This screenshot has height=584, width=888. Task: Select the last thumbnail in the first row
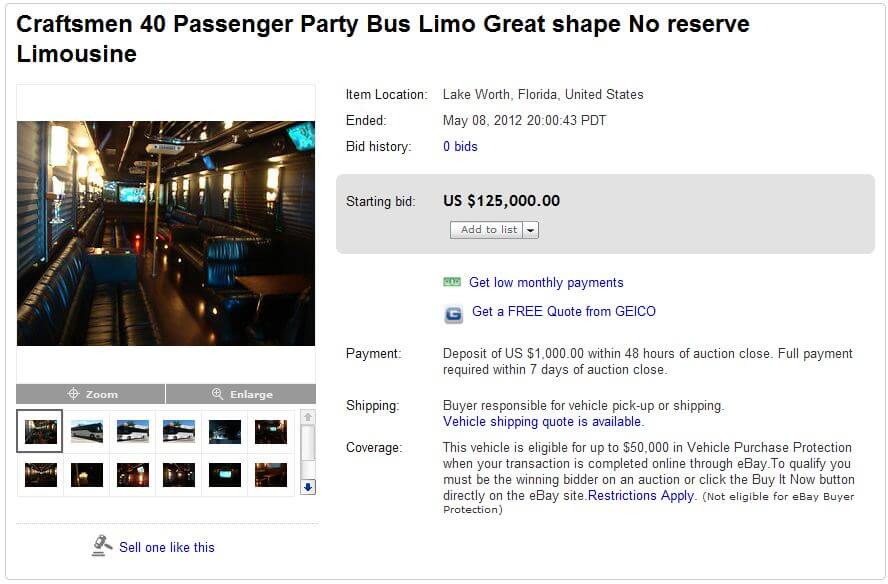270,431
